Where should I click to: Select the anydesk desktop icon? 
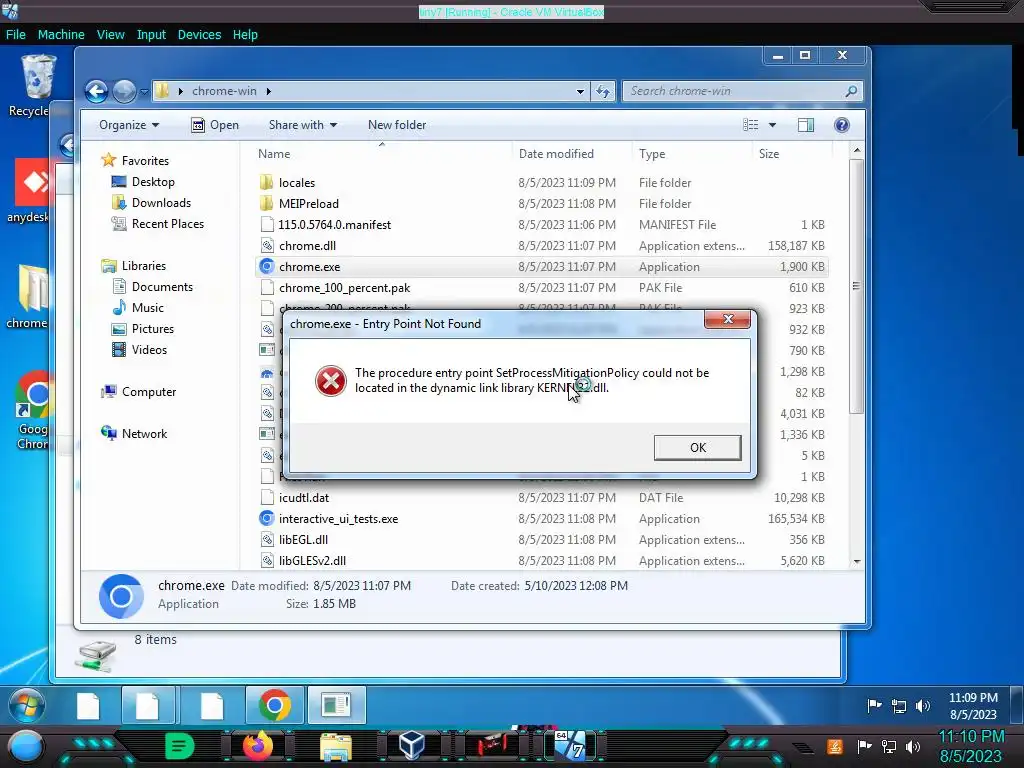(x=29, y=191)
